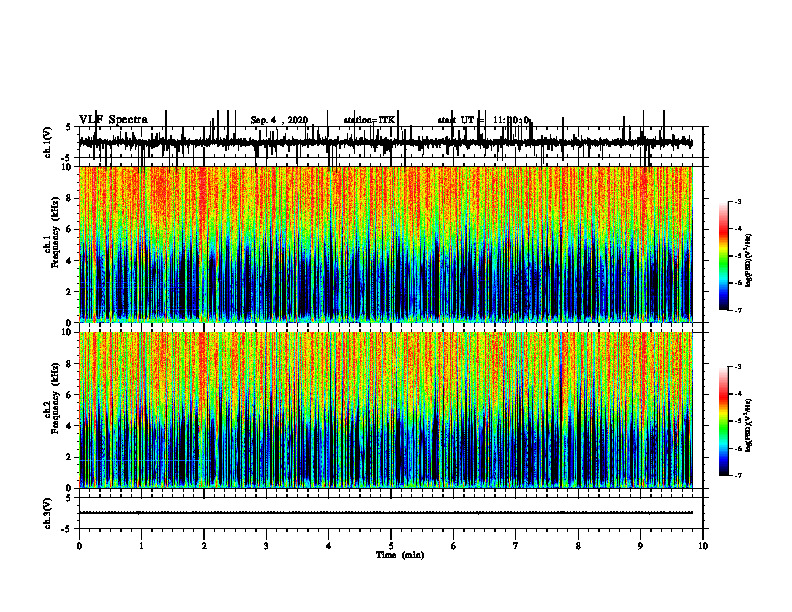This screenshot has height=612, width=792.
Task: Click time-axis tick label "8"
Action: (578, 546)
